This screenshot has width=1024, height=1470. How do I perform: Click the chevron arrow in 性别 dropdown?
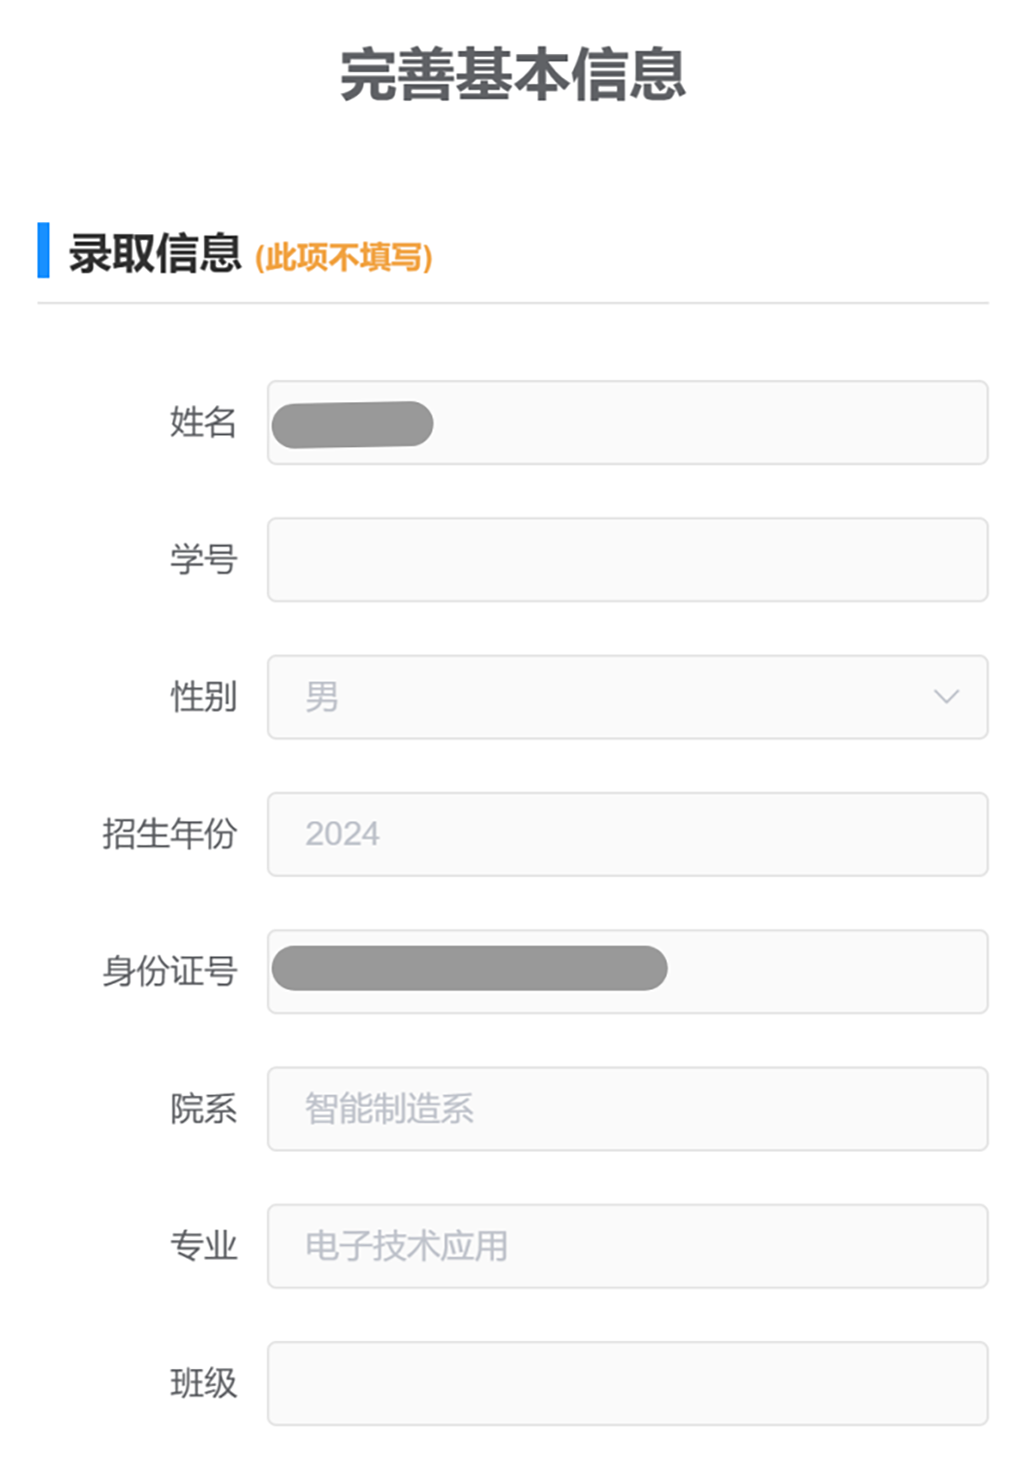[x=946, y=697]
